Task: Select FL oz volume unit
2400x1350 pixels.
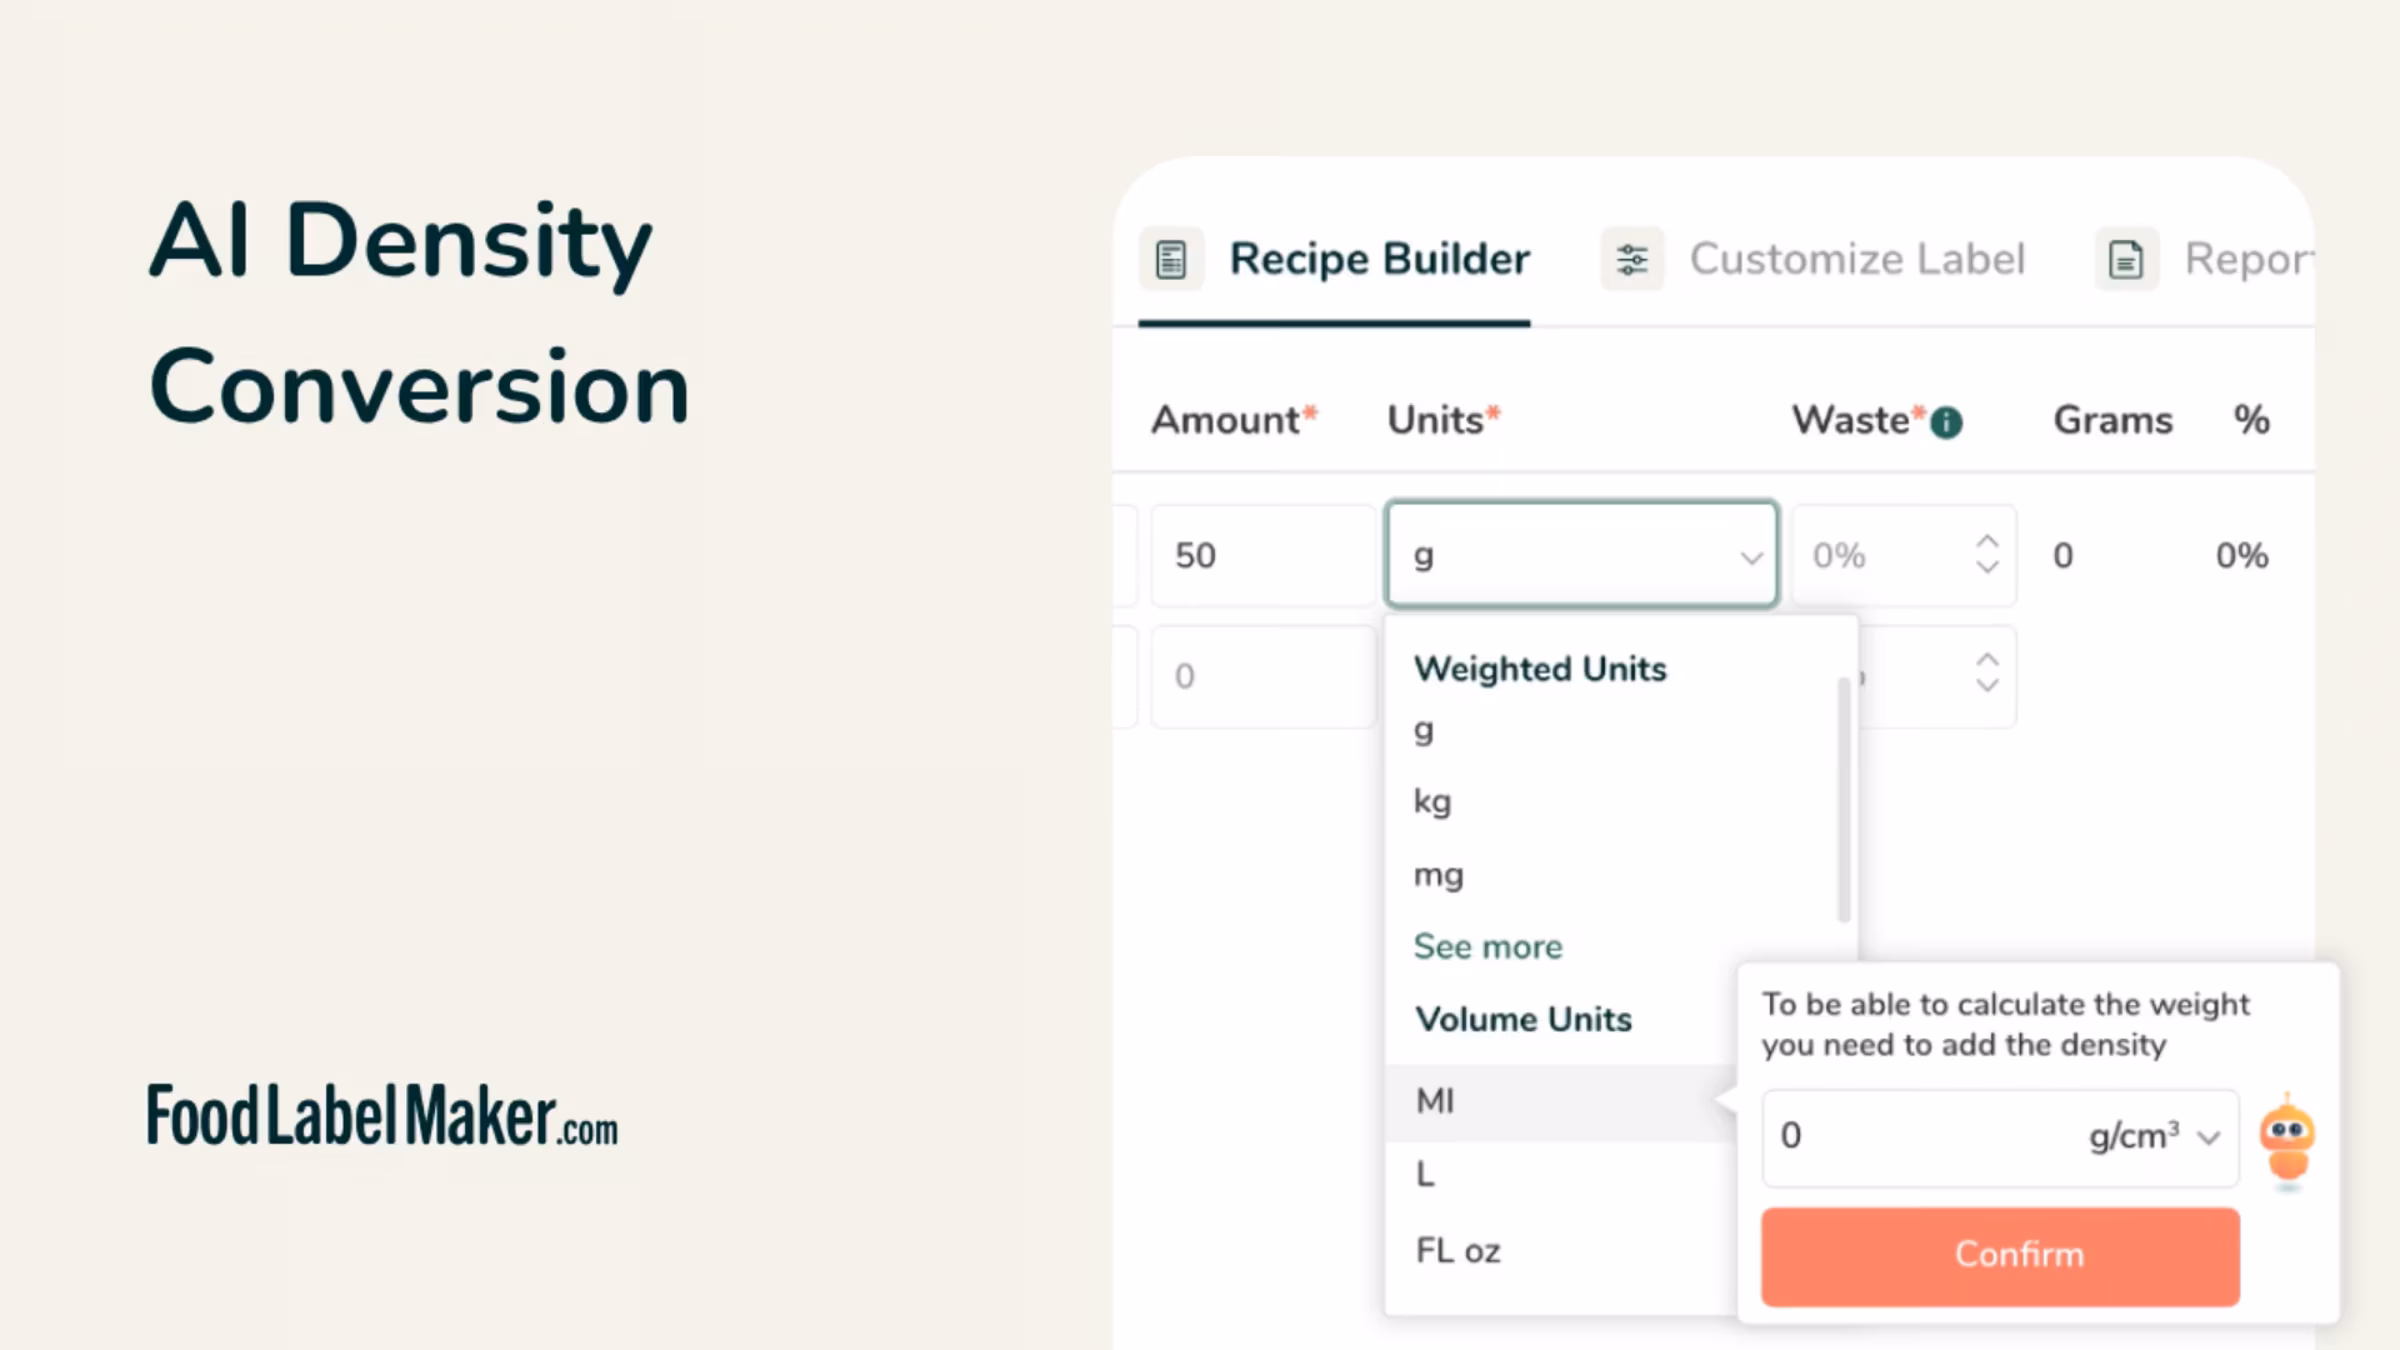Action: (1458, 1251)
